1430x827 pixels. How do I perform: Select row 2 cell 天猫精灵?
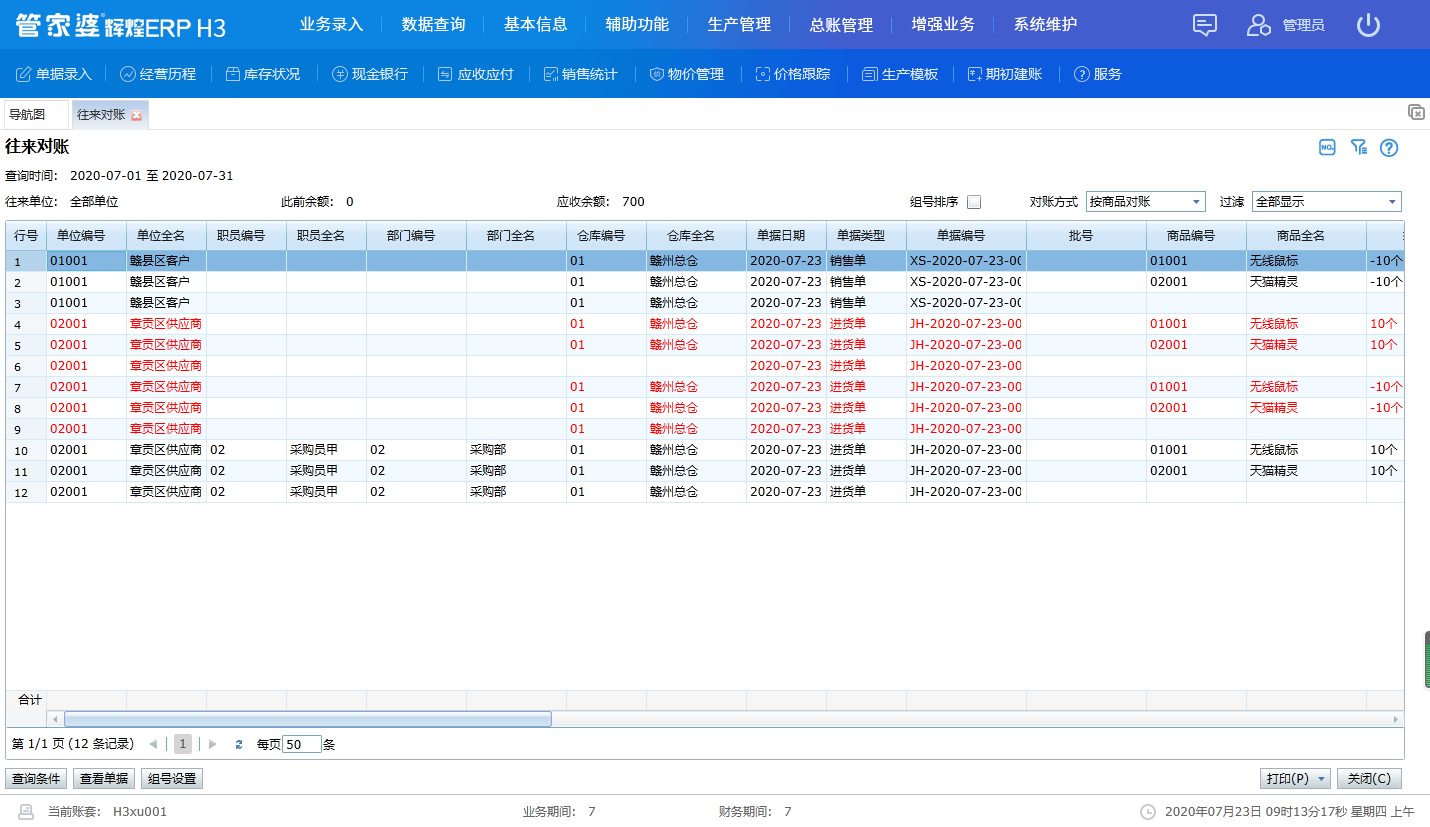pos(1306,282)
